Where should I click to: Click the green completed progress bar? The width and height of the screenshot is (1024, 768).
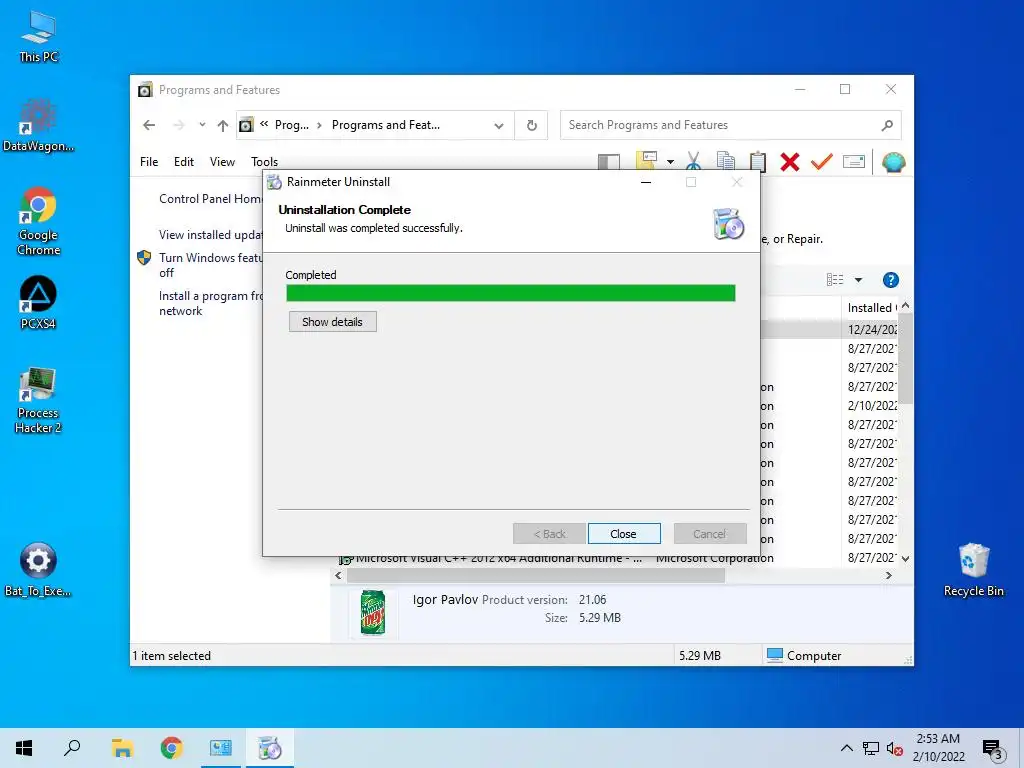coord(511,293)
